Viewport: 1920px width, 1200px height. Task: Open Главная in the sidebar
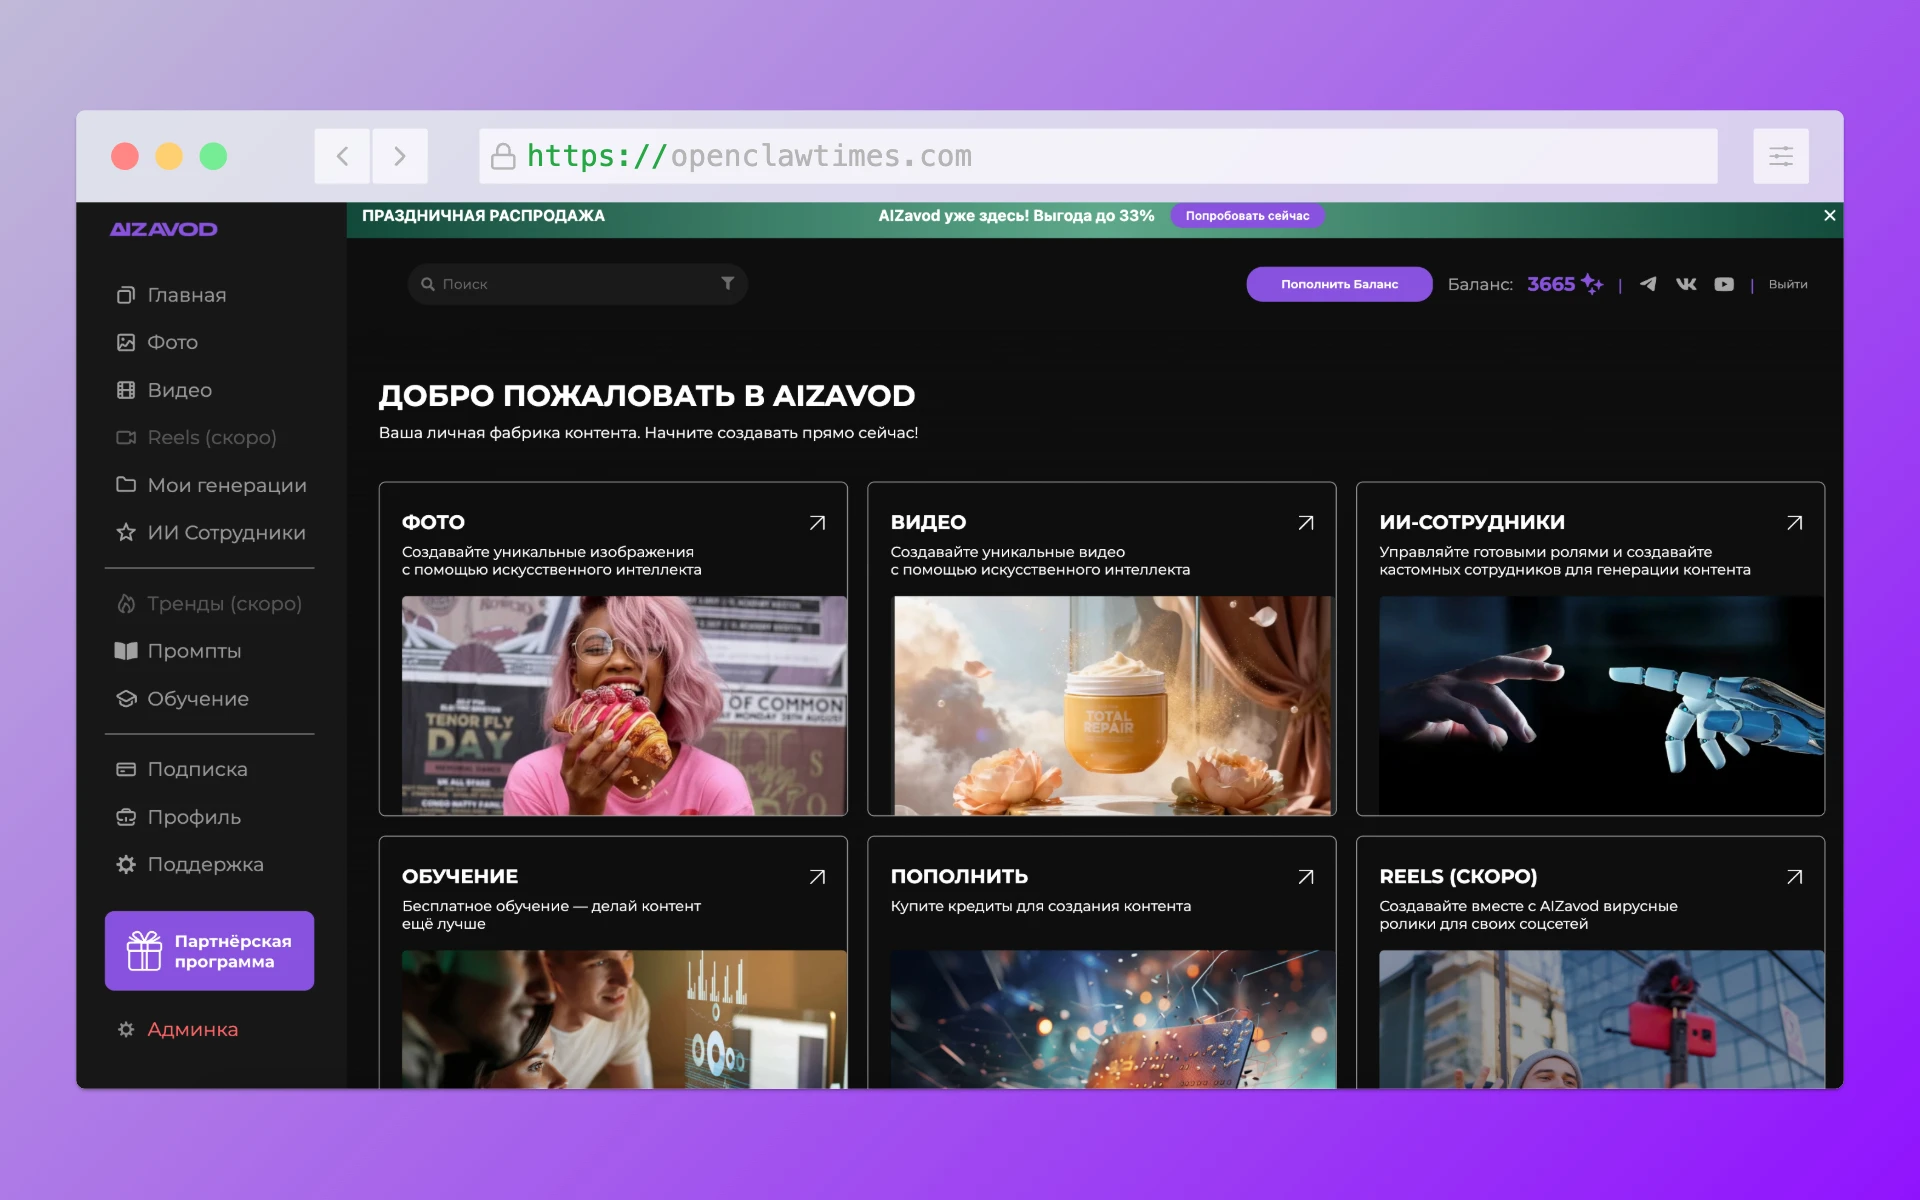pyautogui.click(x=187, y=295)
